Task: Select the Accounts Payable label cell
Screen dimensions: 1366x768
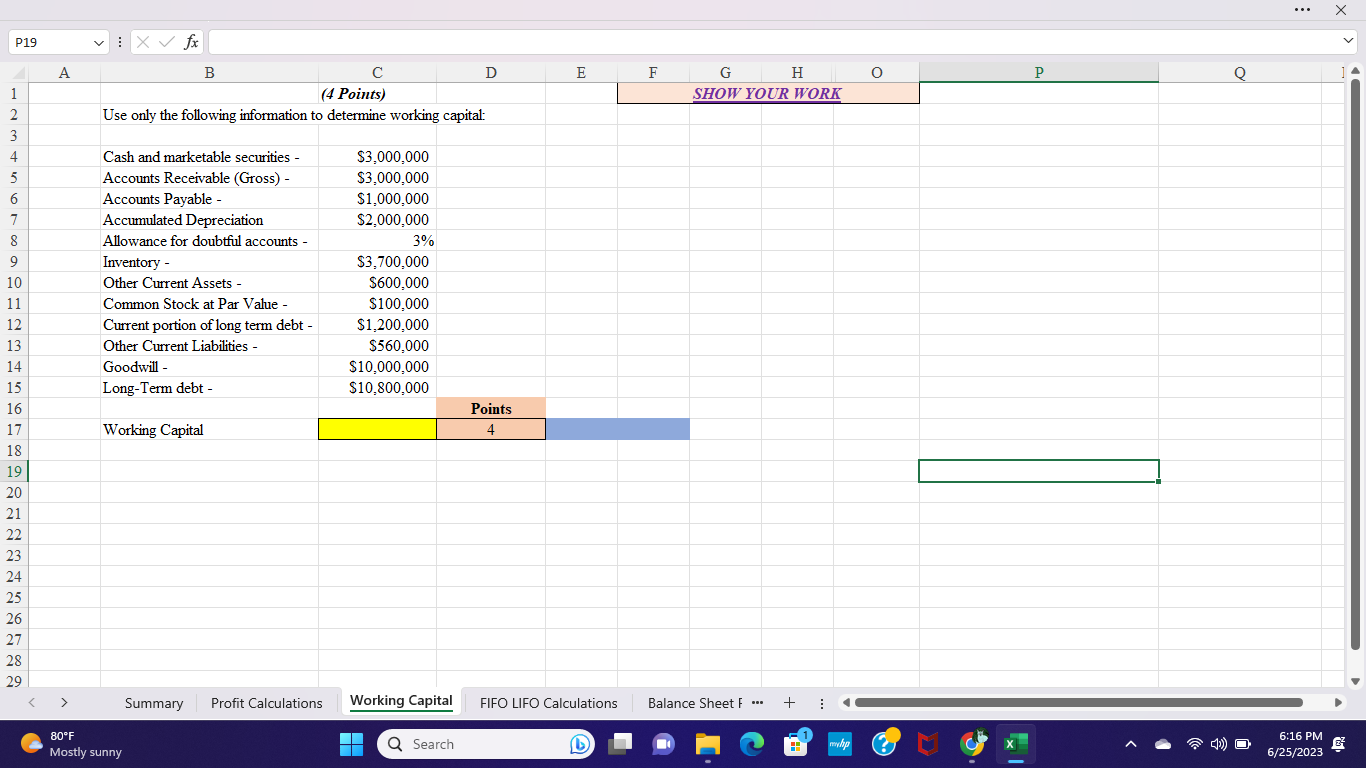Action: (x=209, y=198)
